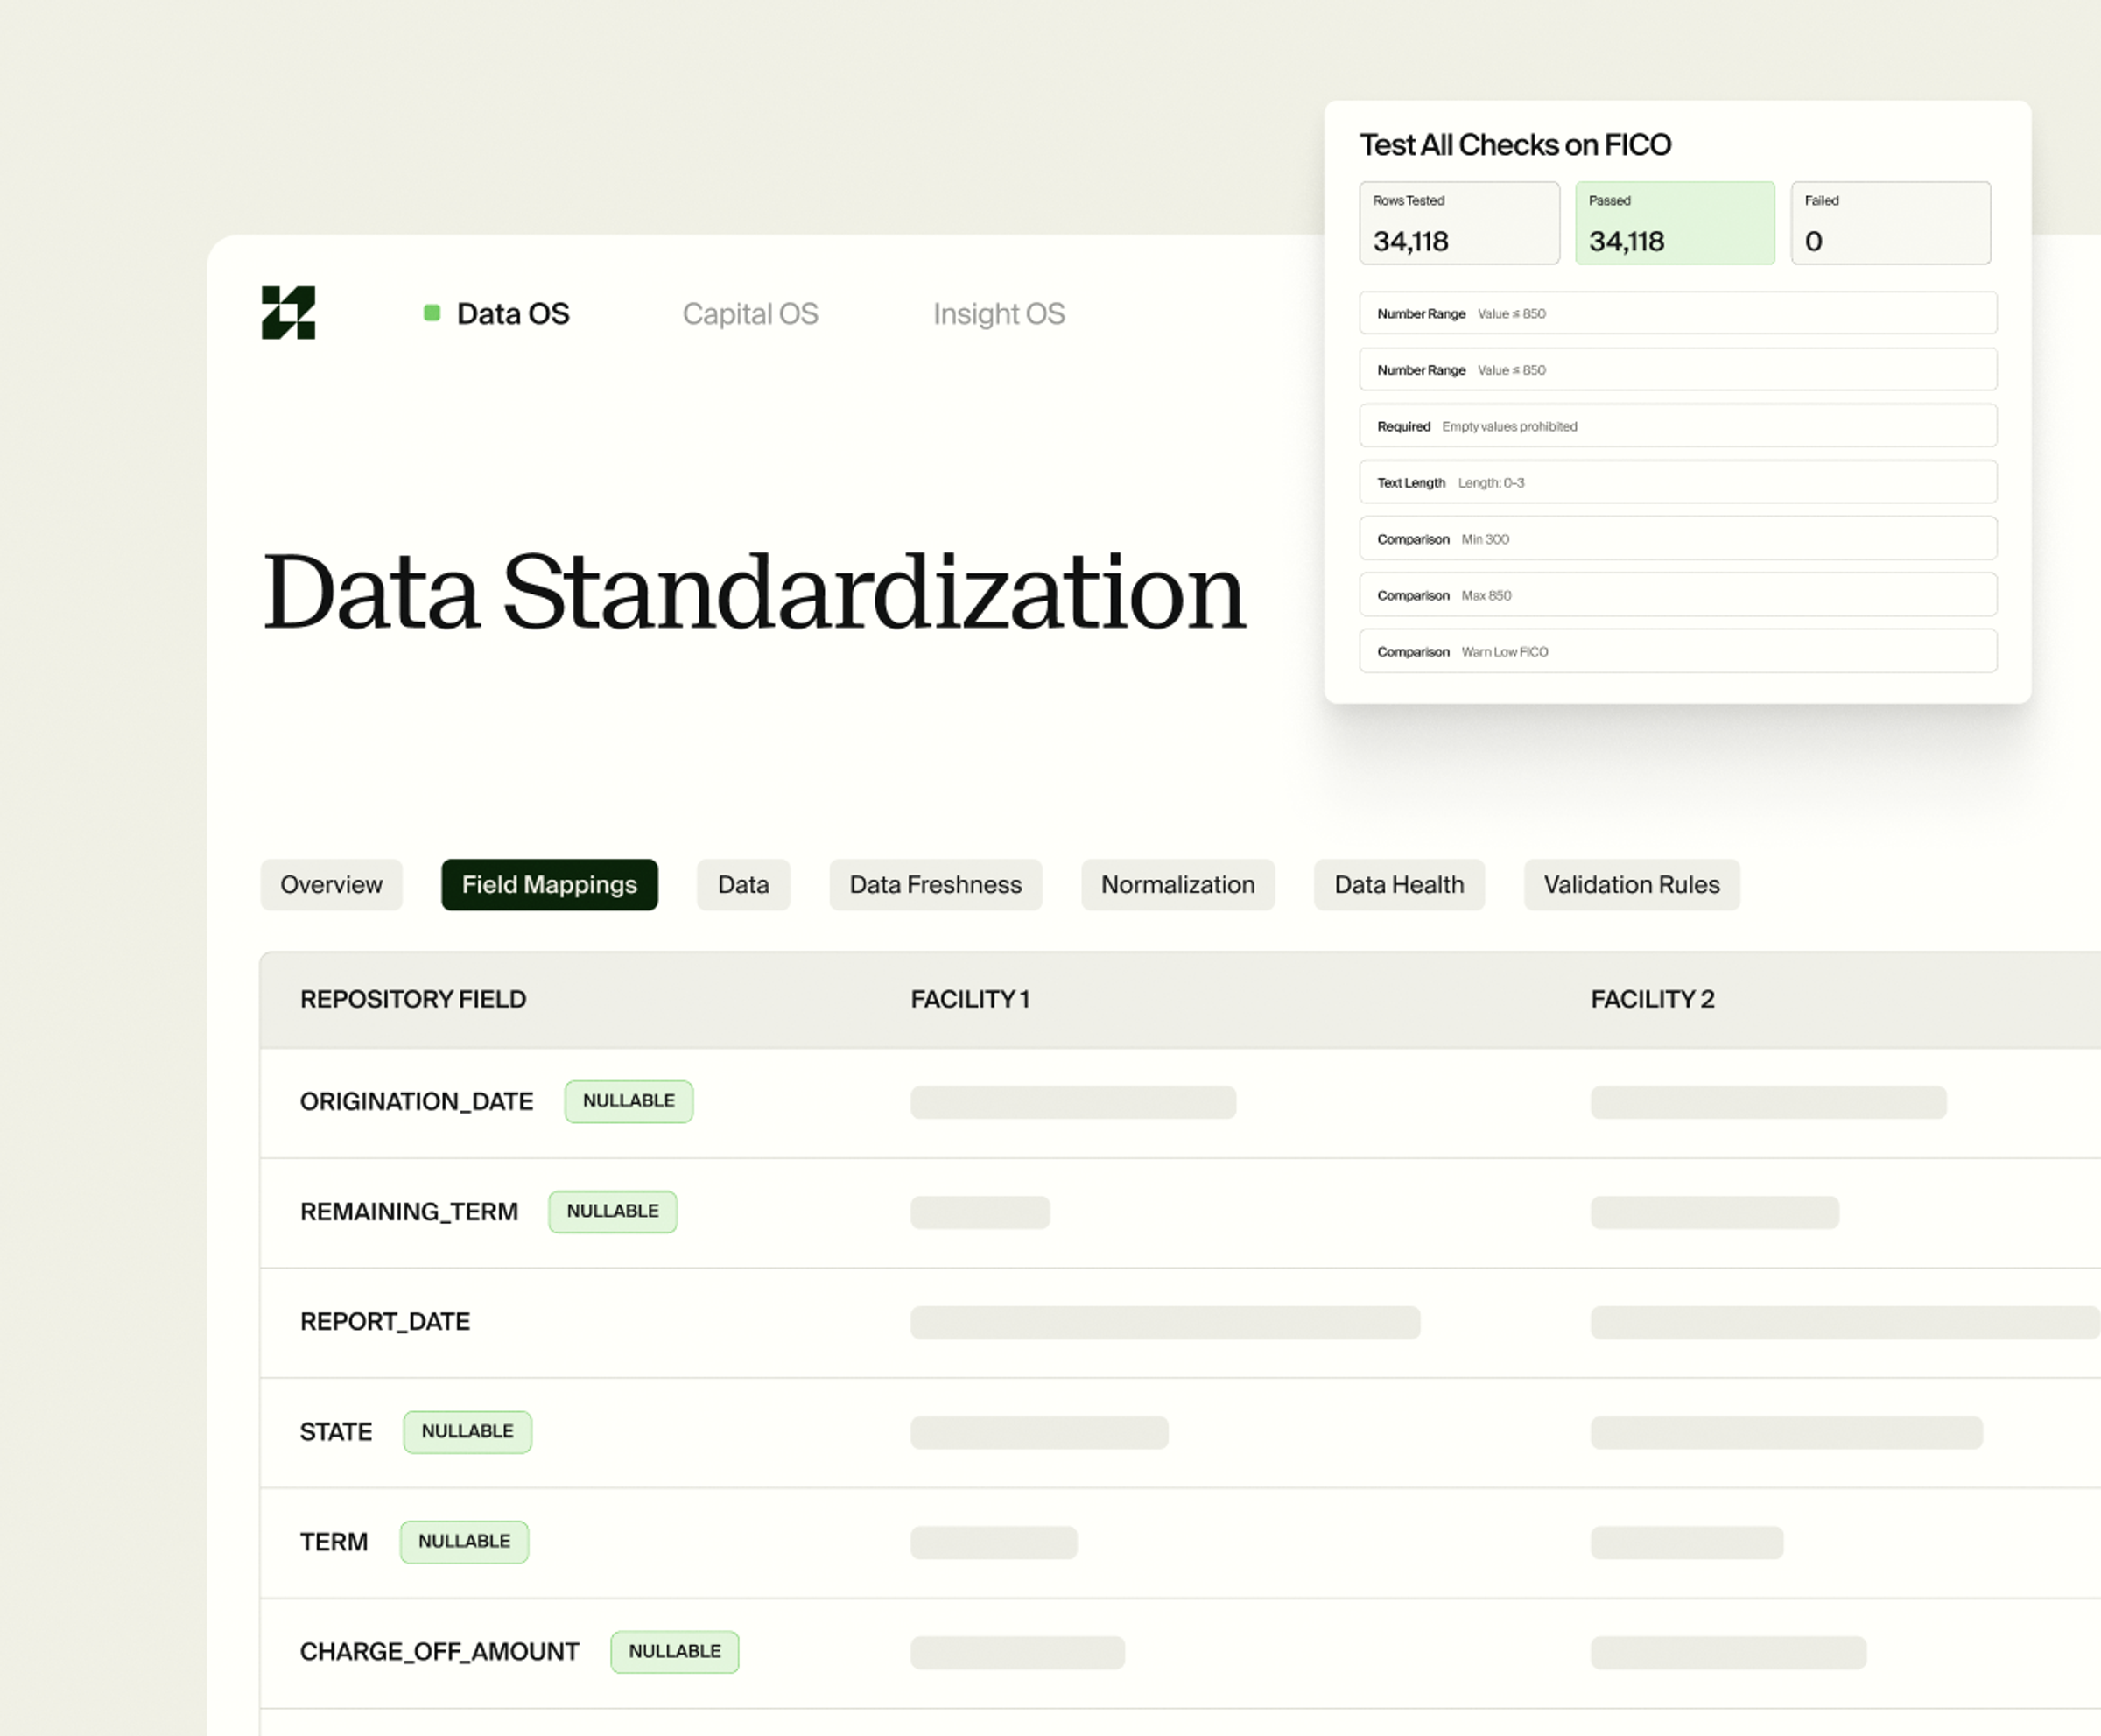Click the Data Standardization heading
Image resolution: width=2101 pixels, height=1736 pixels.
click(x=755, y=592)
